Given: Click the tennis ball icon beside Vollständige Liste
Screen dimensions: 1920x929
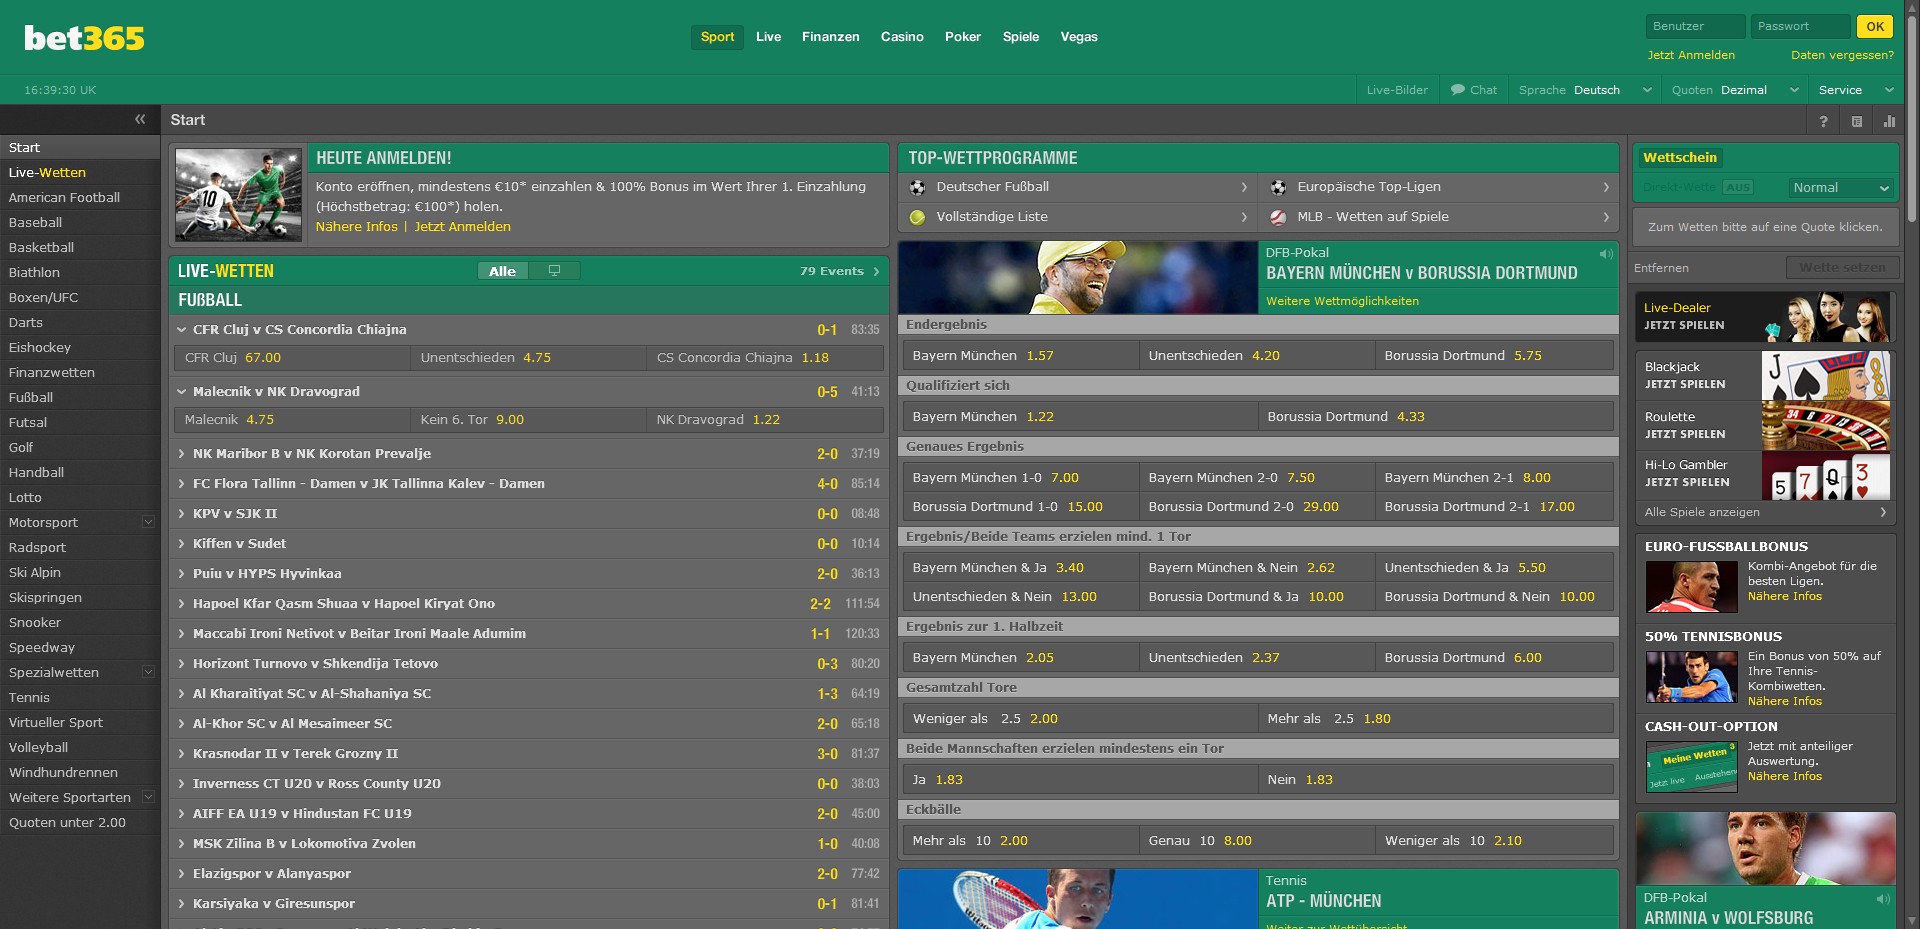Looking at the screenshot, I should click(x=917, y=217).
